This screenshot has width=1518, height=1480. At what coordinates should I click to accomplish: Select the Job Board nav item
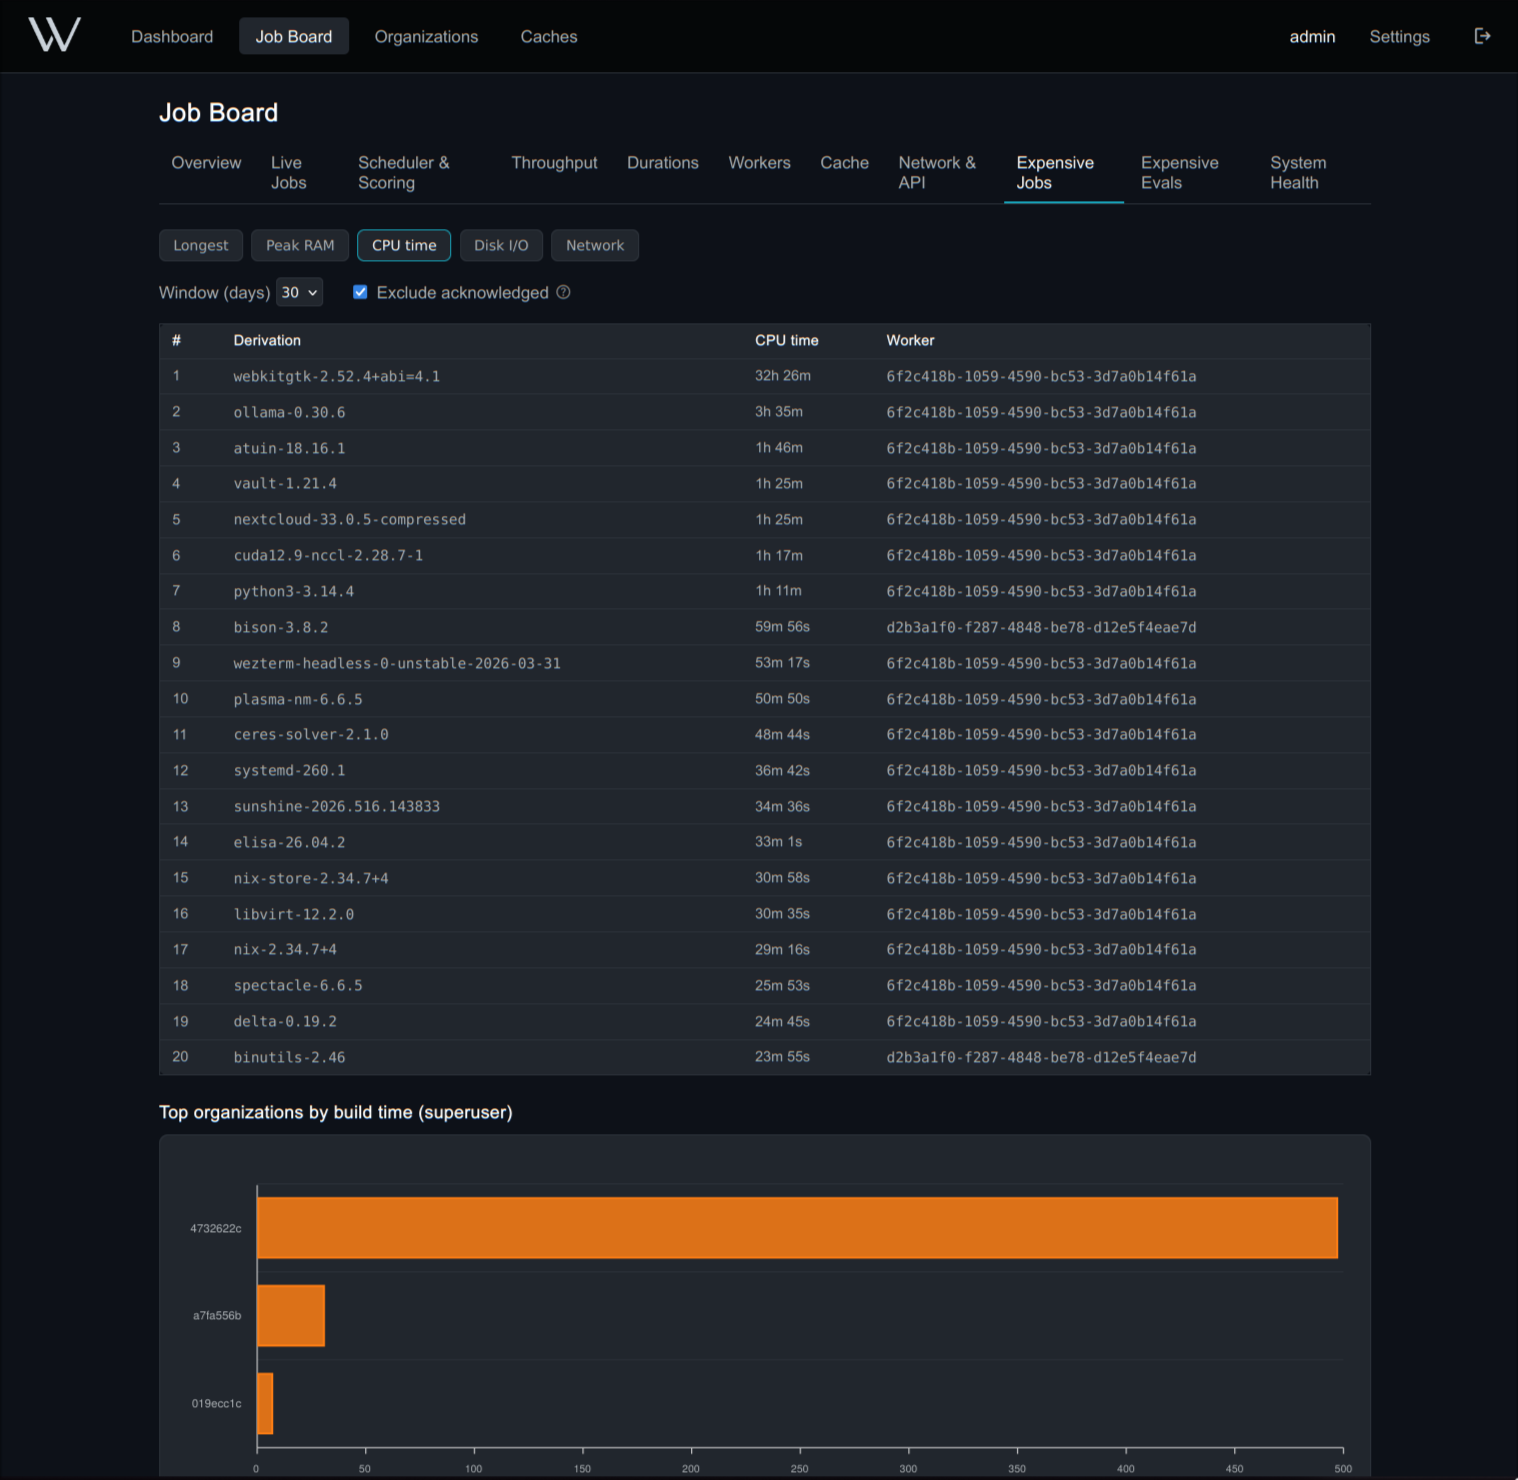(294, 36)
